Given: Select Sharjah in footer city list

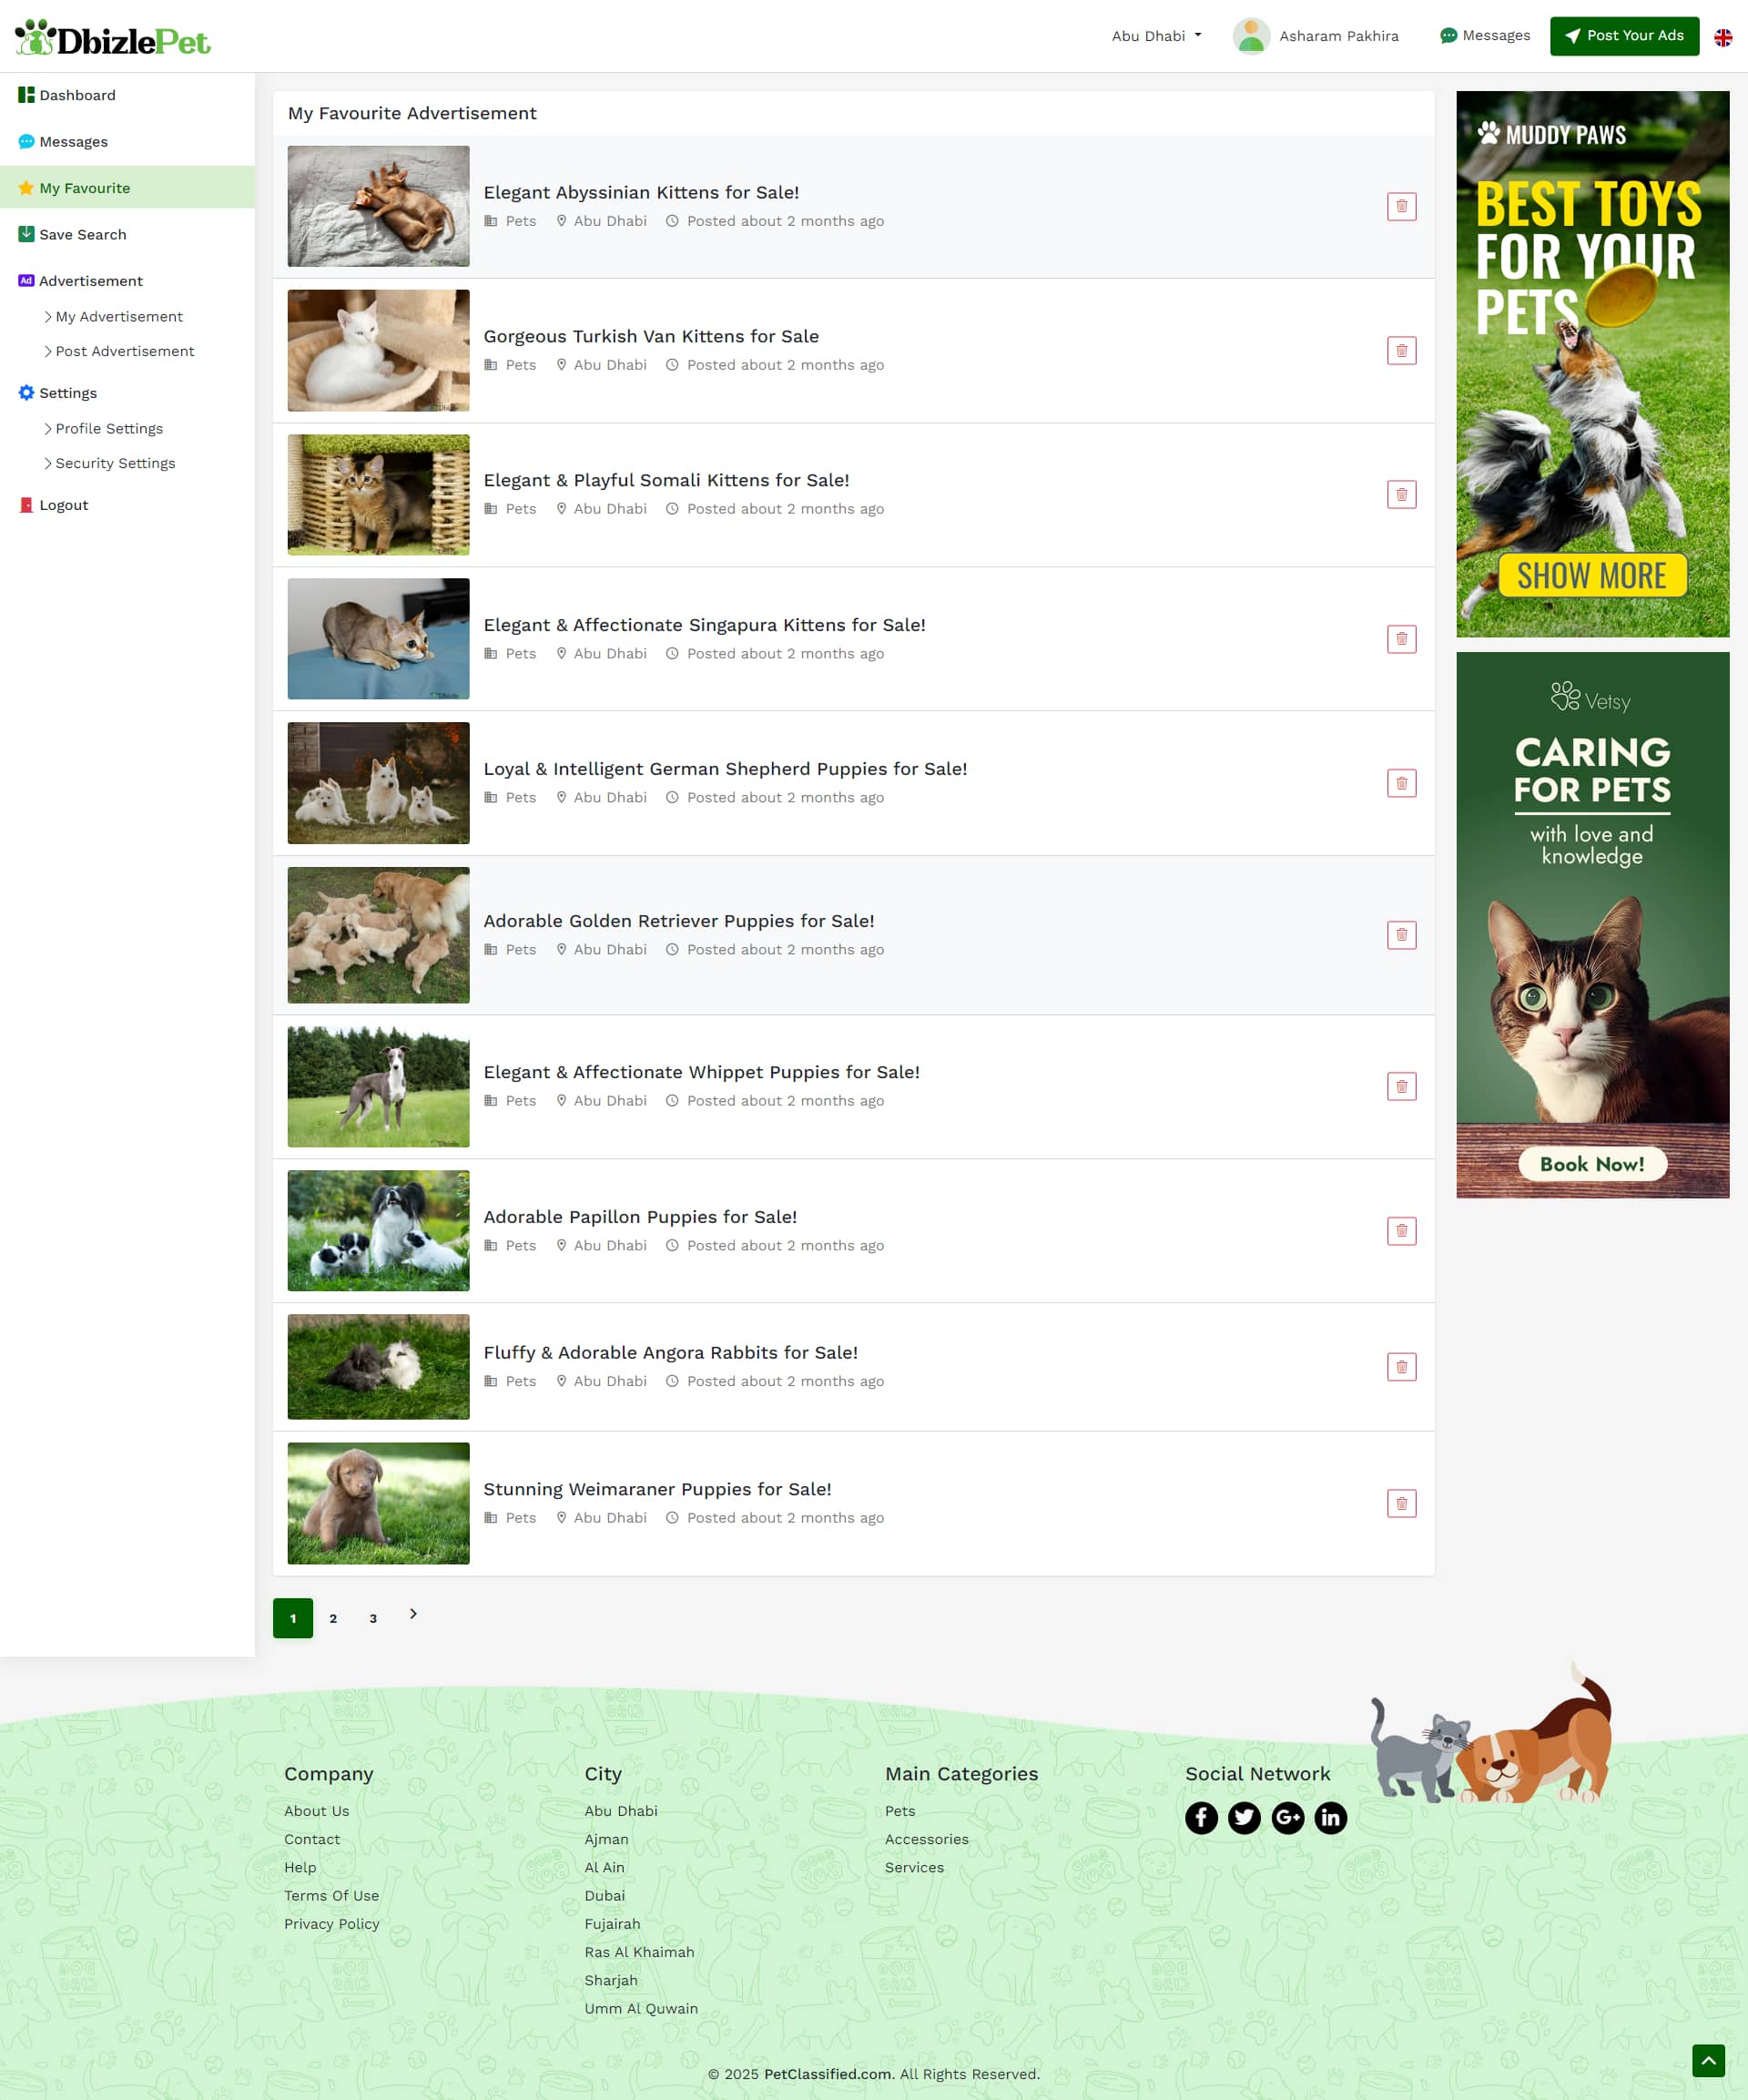Looking at the screenshot, I should coord(610,1980).
